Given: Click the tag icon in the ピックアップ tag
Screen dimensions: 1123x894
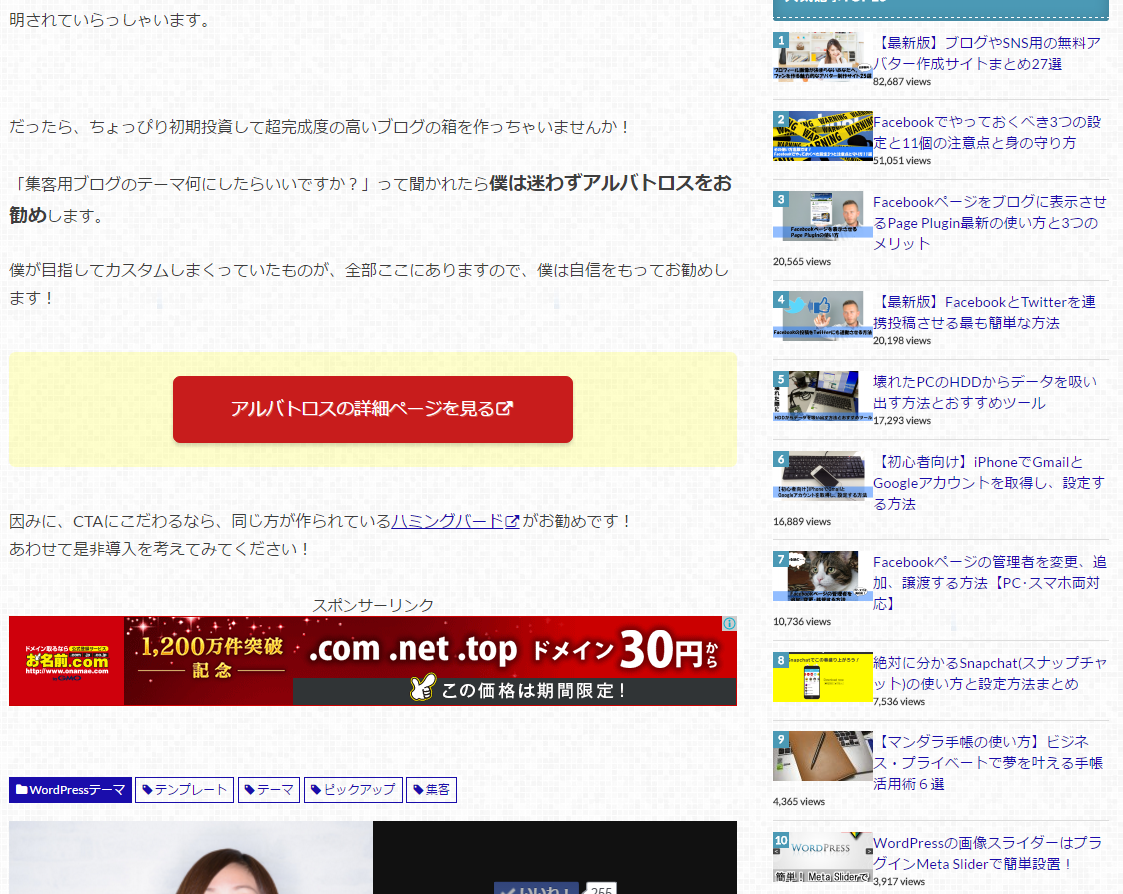Looking at the screenshot, I should 316,789.
